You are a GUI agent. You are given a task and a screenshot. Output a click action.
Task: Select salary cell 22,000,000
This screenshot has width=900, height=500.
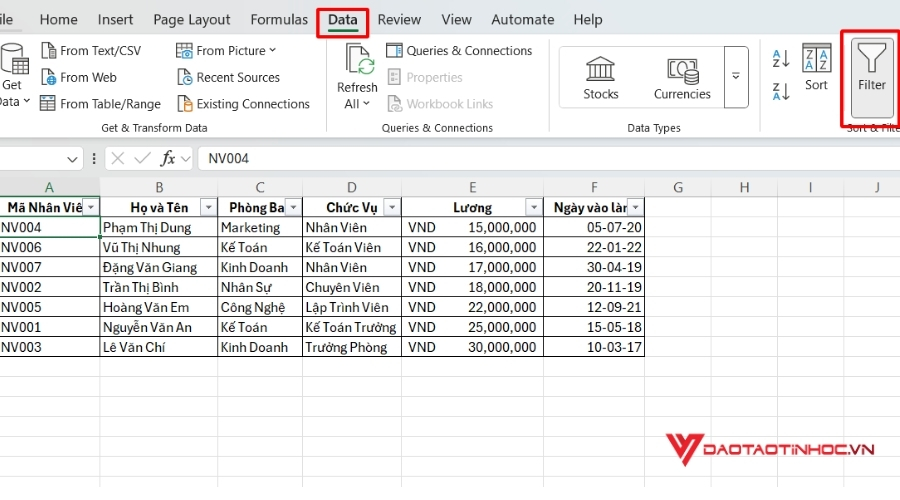472,307
